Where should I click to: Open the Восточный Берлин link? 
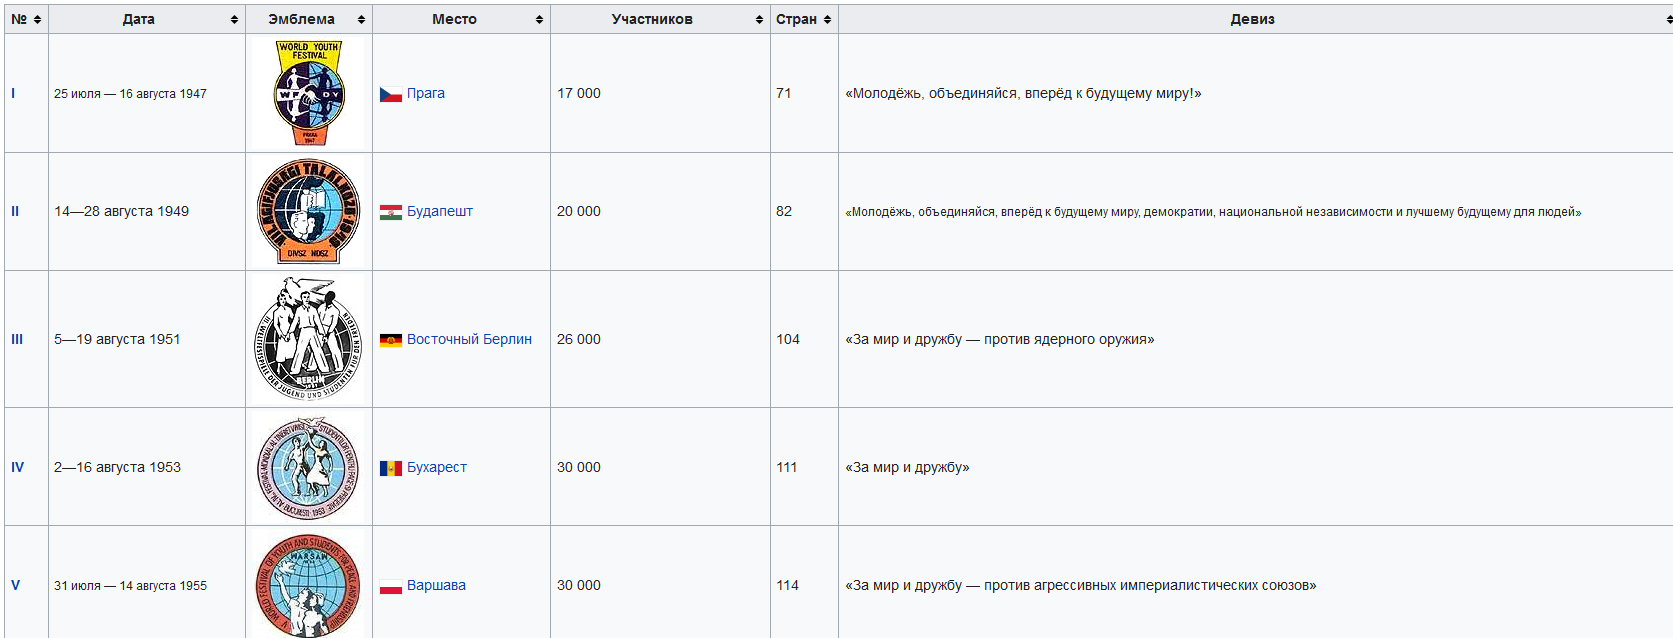pyautogui.click(x=469, y=339)
